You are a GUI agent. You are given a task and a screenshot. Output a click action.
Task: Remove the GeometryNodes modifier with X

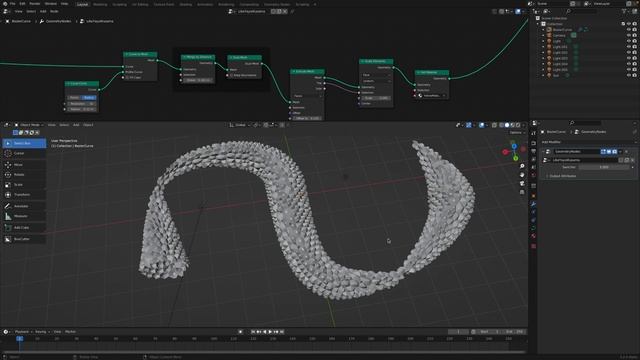[627, 151]
